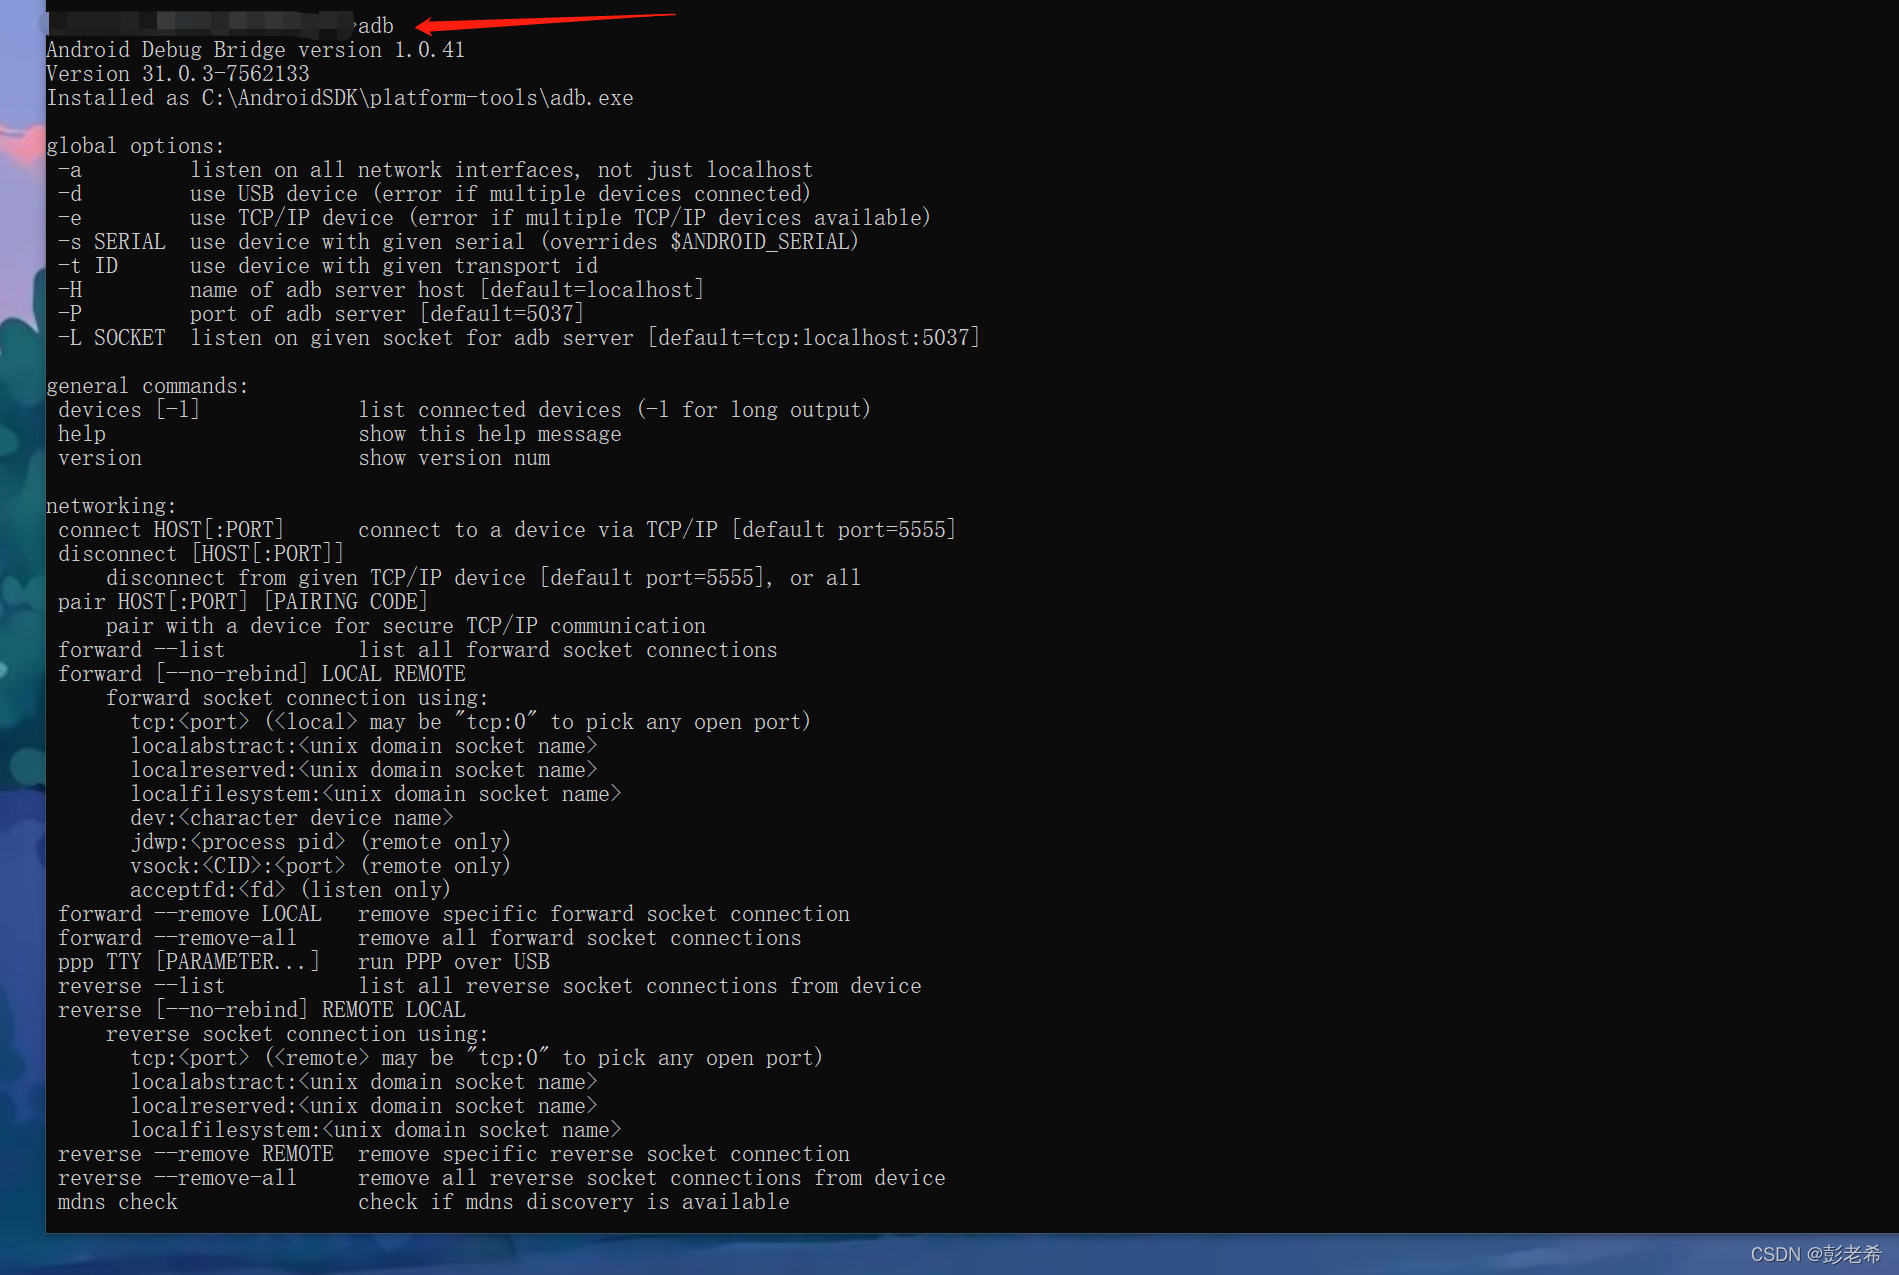The width and height of the screenshot is (1899, 1275).
Task: Click the '-d use USB device' option line
Action: click(x=434, y=194)
